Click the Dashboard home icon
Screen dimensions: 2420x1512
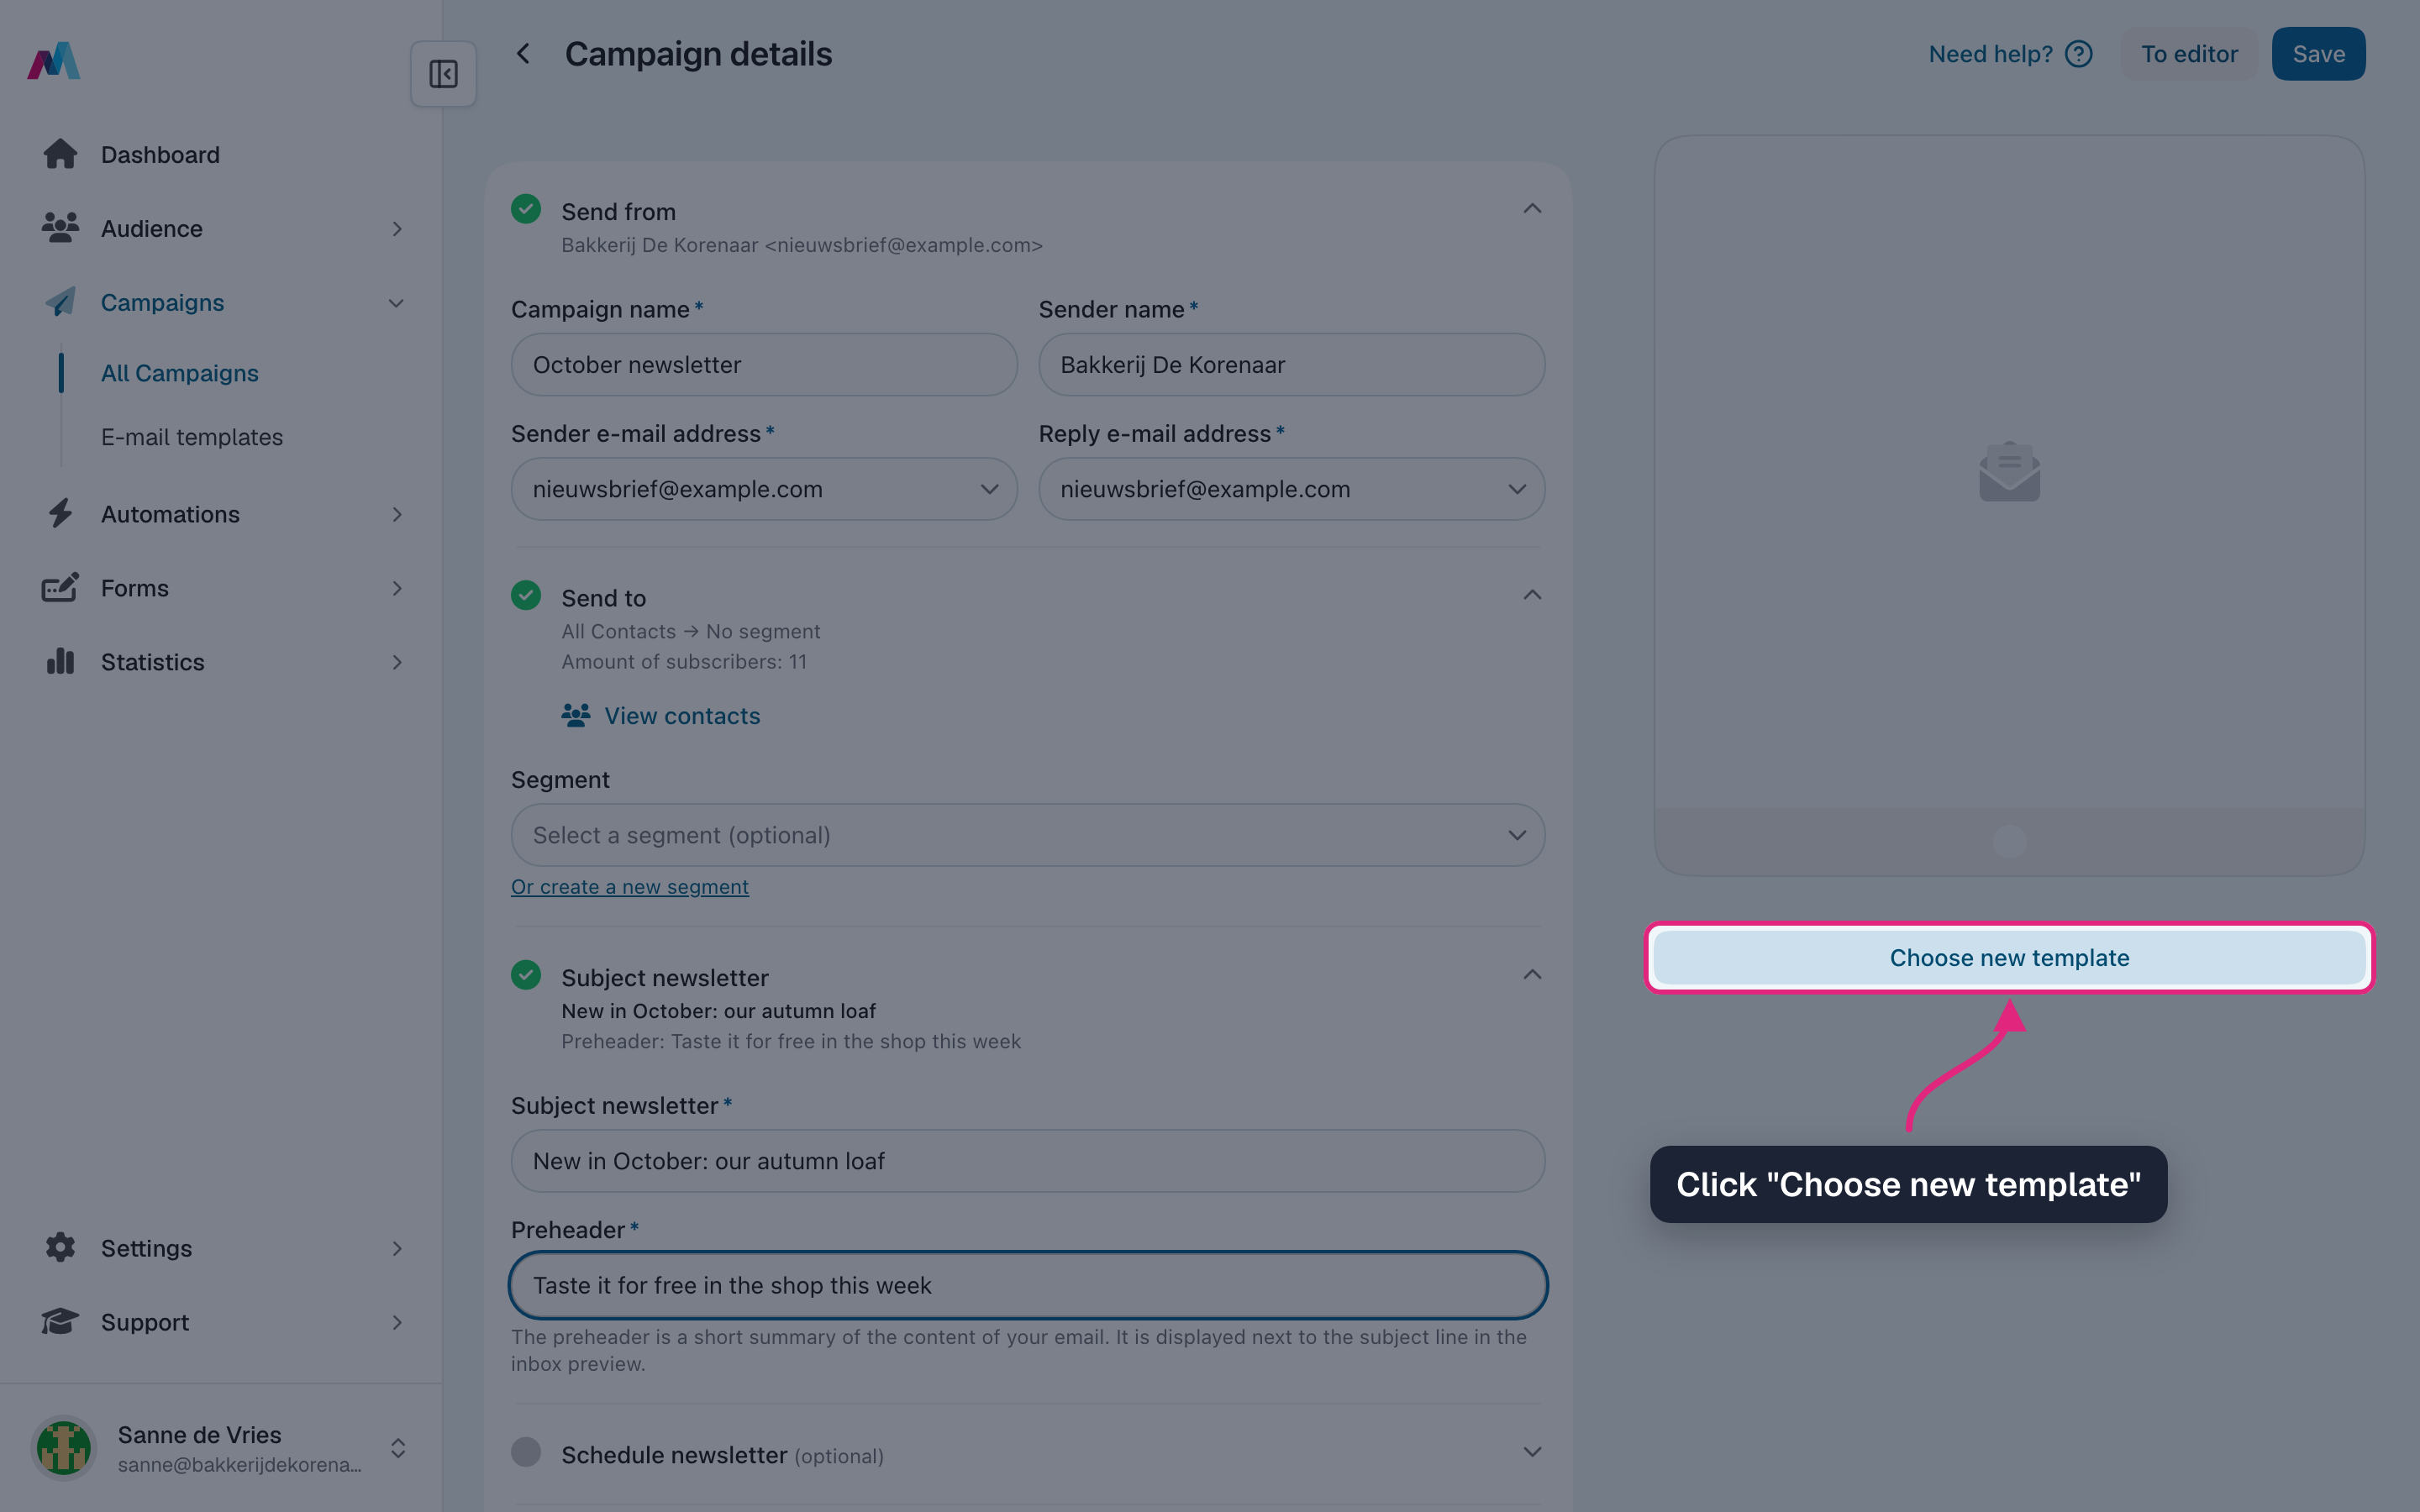[x=60, y=154]
